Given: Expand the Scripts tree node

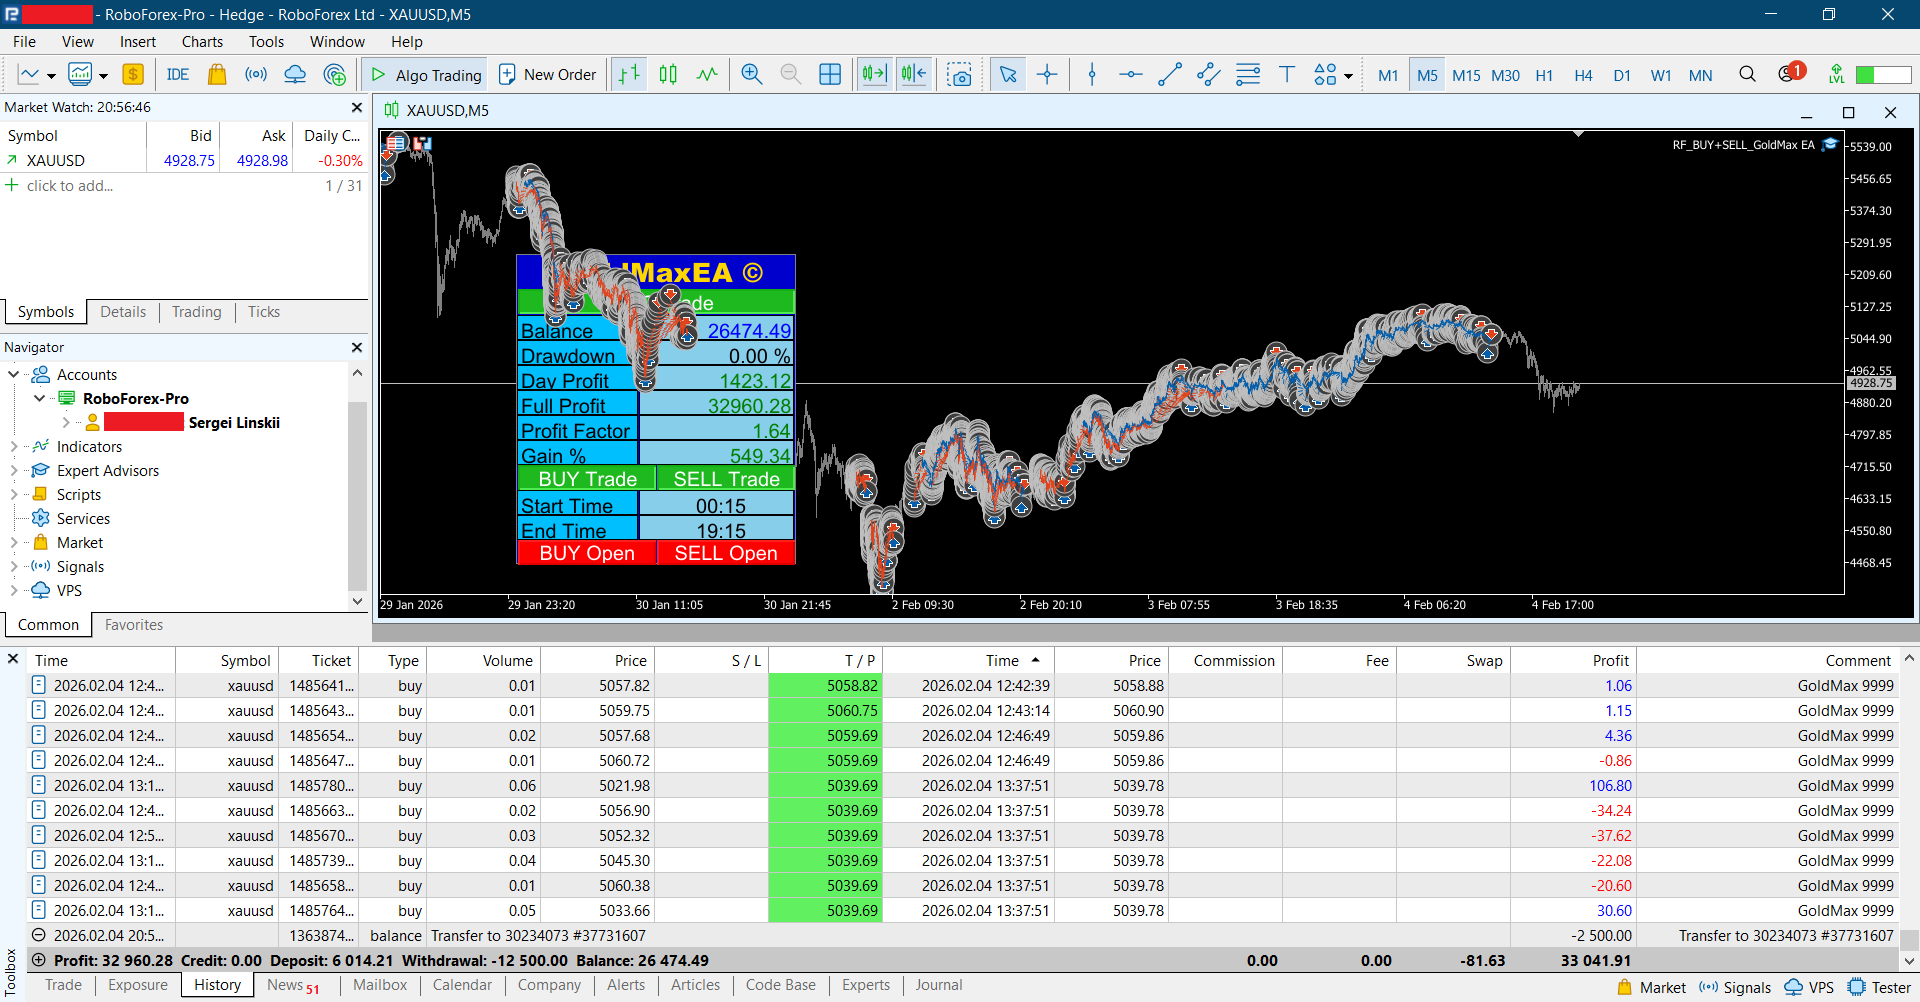Looking at the screenshot, I should pyautogui.click(x=14, y=495).
